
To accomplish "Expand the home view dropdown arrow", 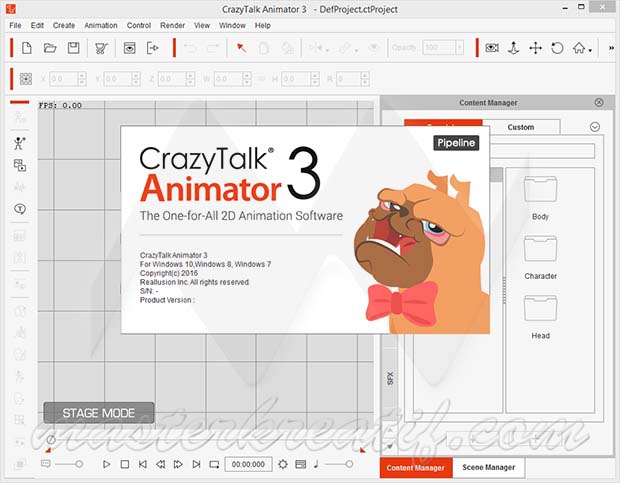I will point(590,51).
